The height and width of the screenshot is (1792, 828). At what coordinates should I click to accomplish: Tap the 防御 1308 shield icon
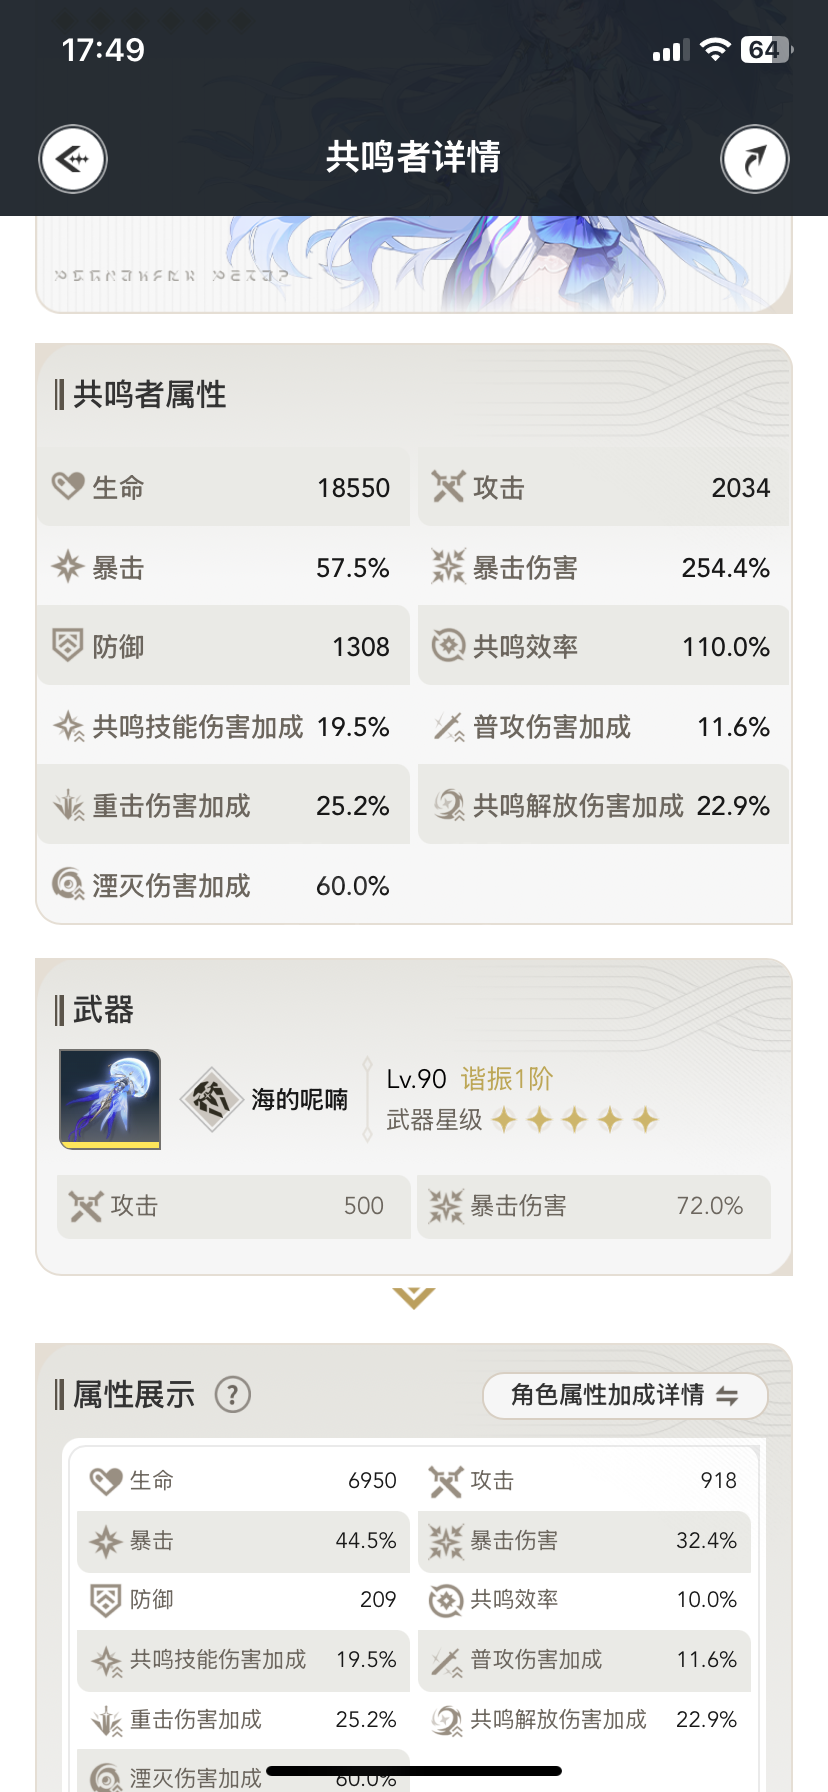click(68, 646)
